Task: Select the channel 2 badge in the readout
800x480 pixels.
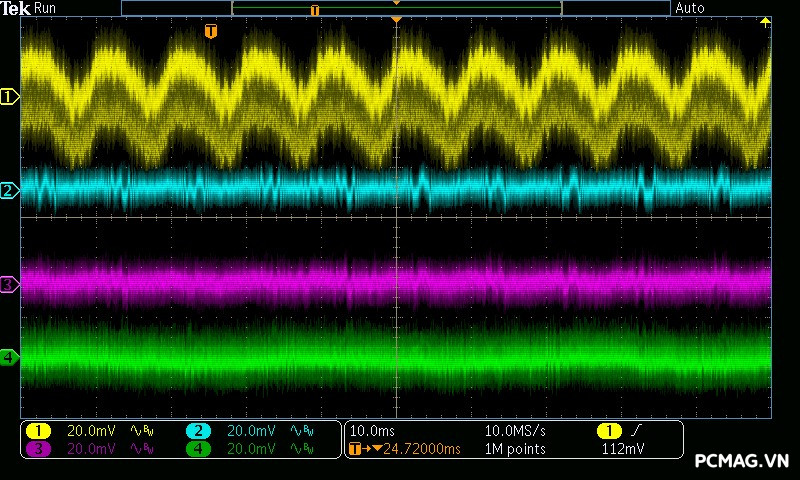Action: [x=198, y=431]
